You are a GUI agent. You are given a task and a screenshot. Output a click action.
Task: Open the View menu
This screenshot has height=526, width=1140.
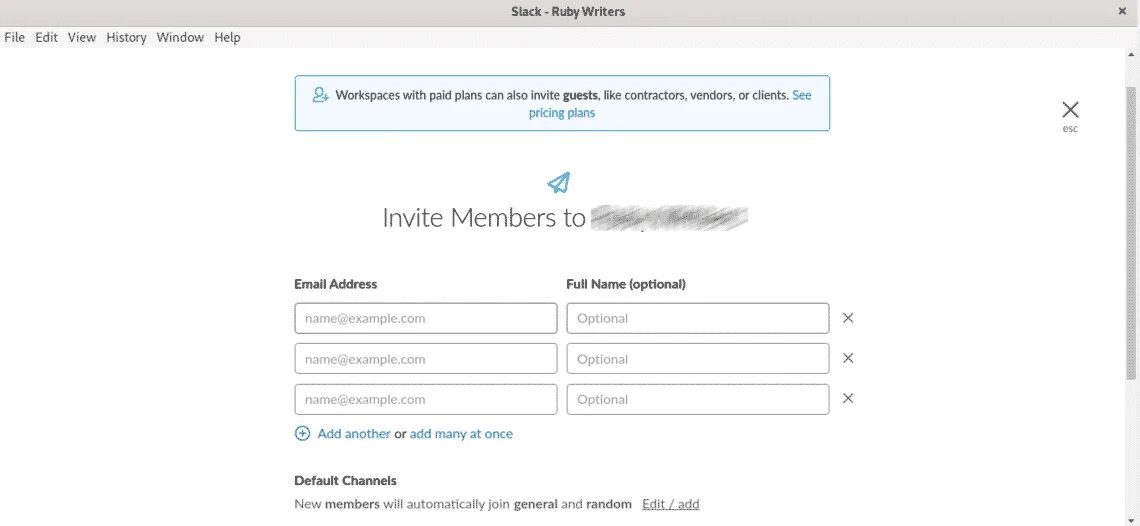82,37
